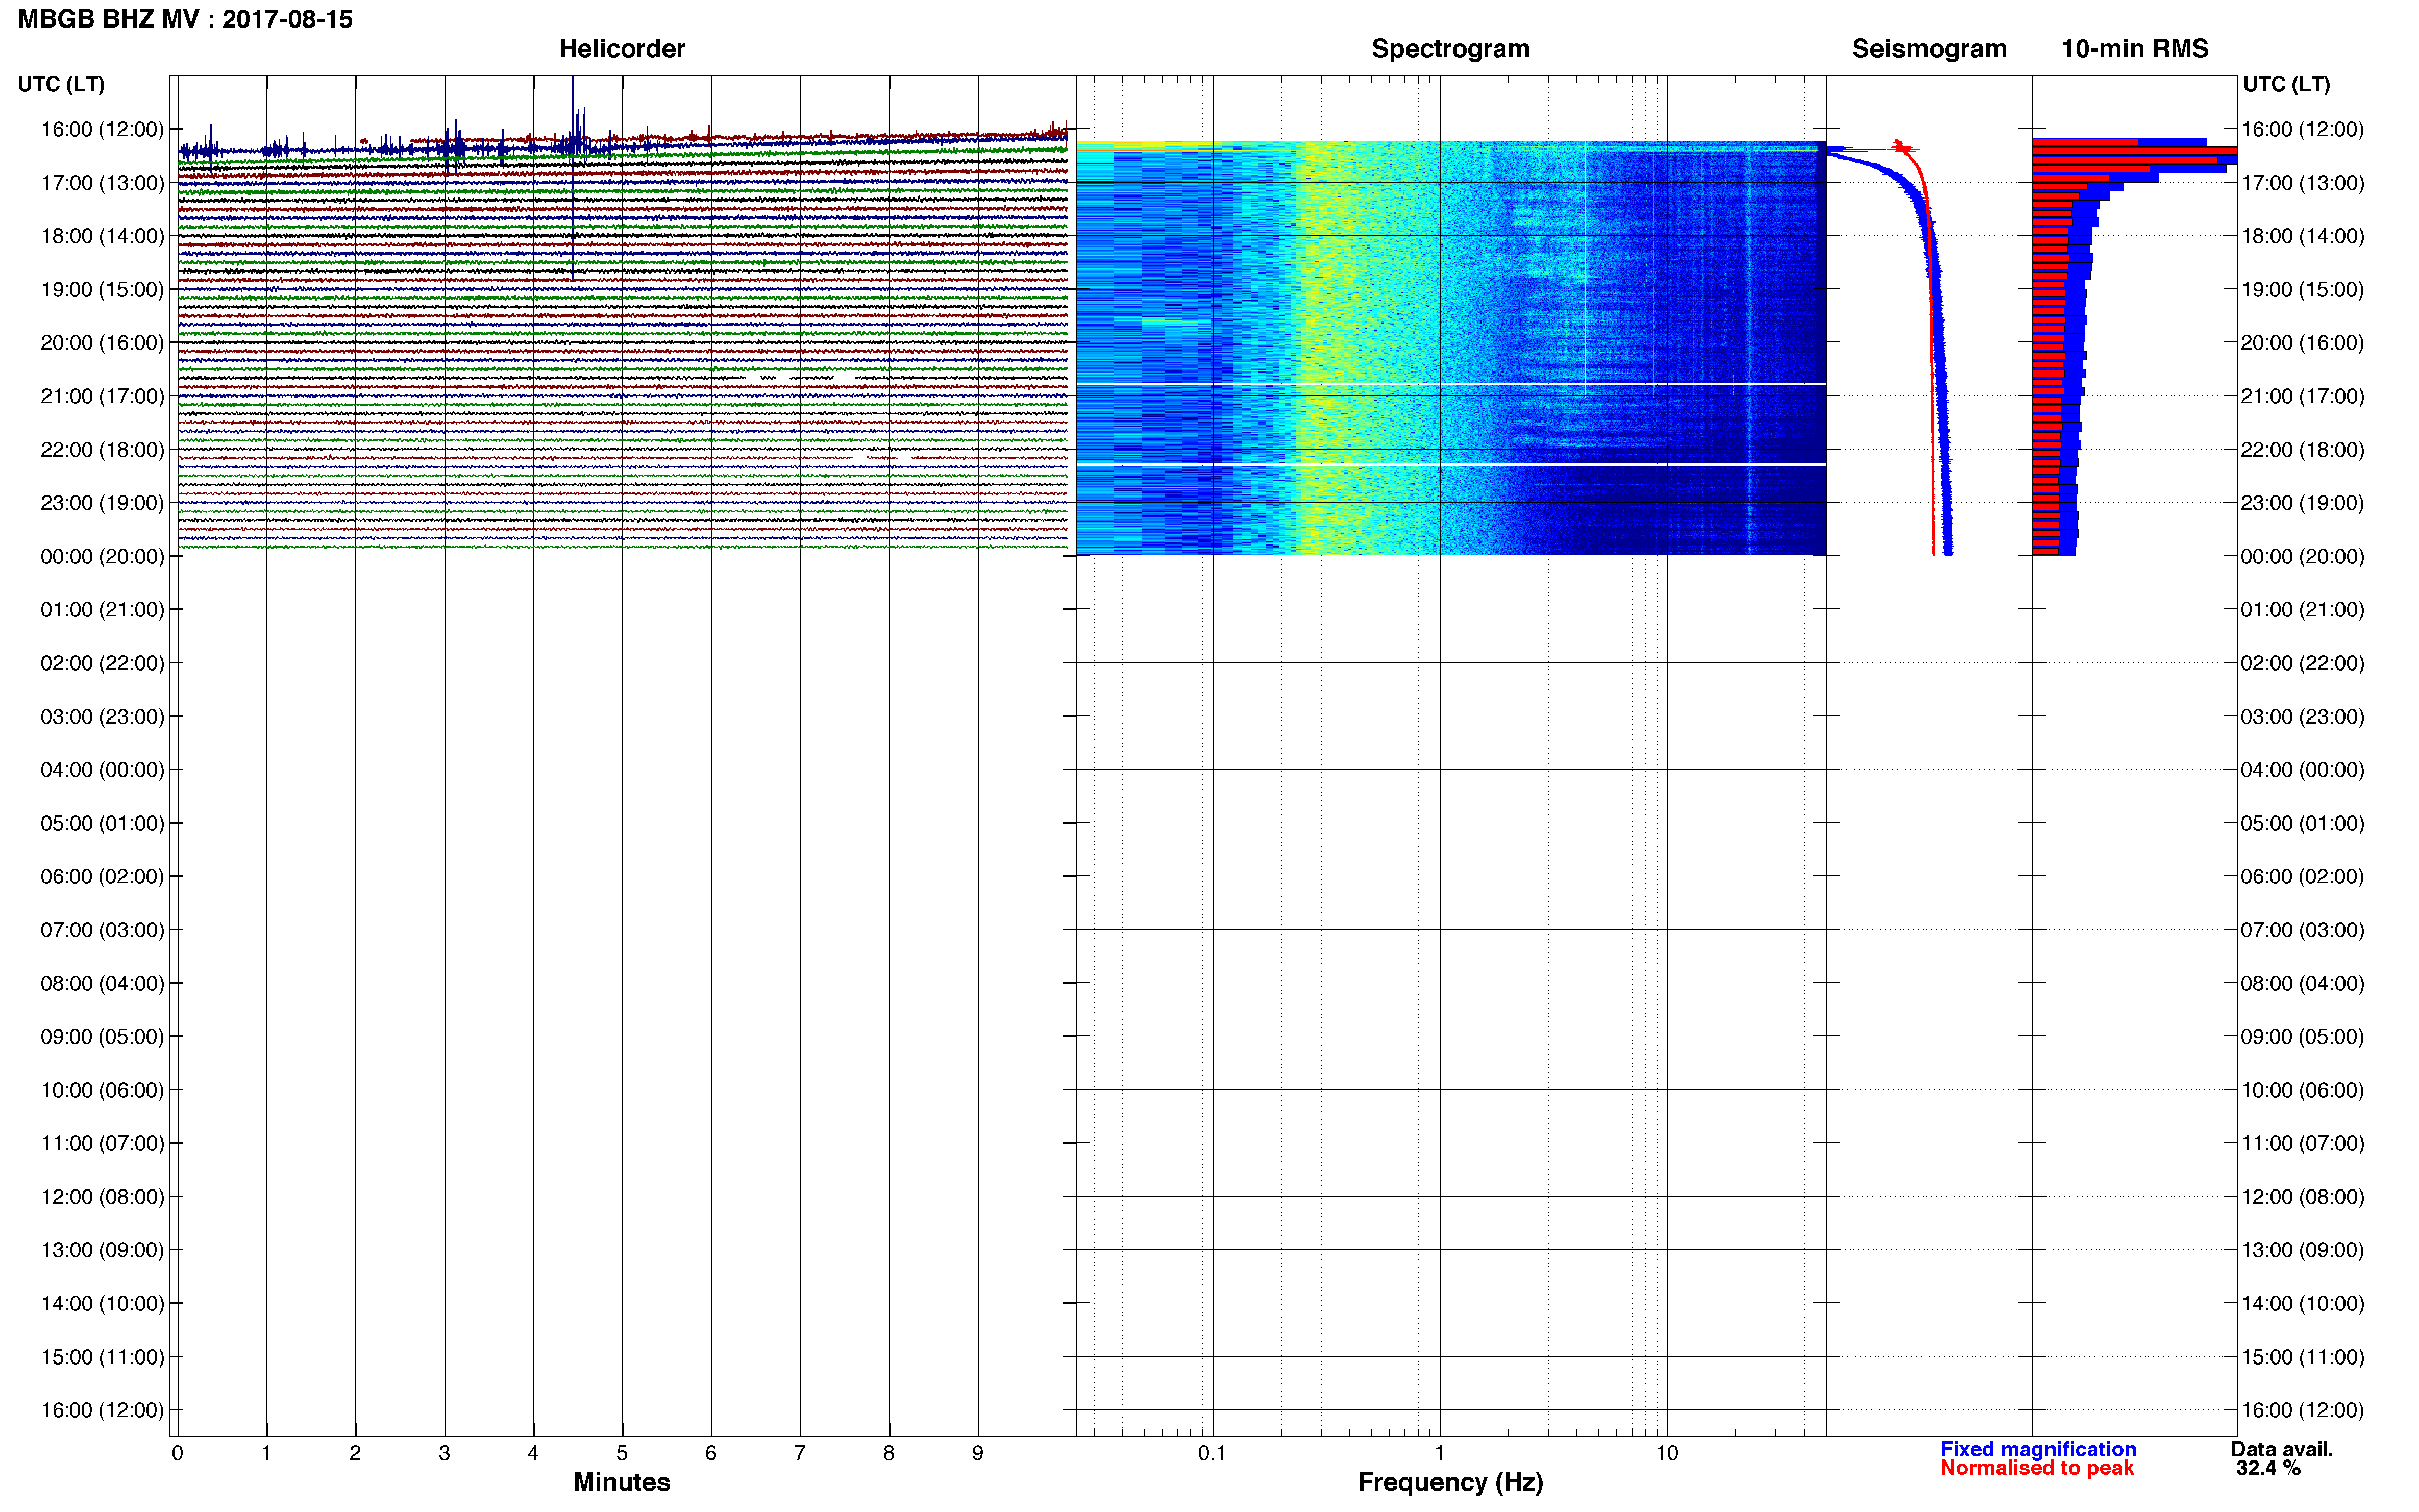The height and width of the screenshot is (1512, 2419).
Task: Click the right '21:00 (17:00)' time label
Action: (2302, 396)
